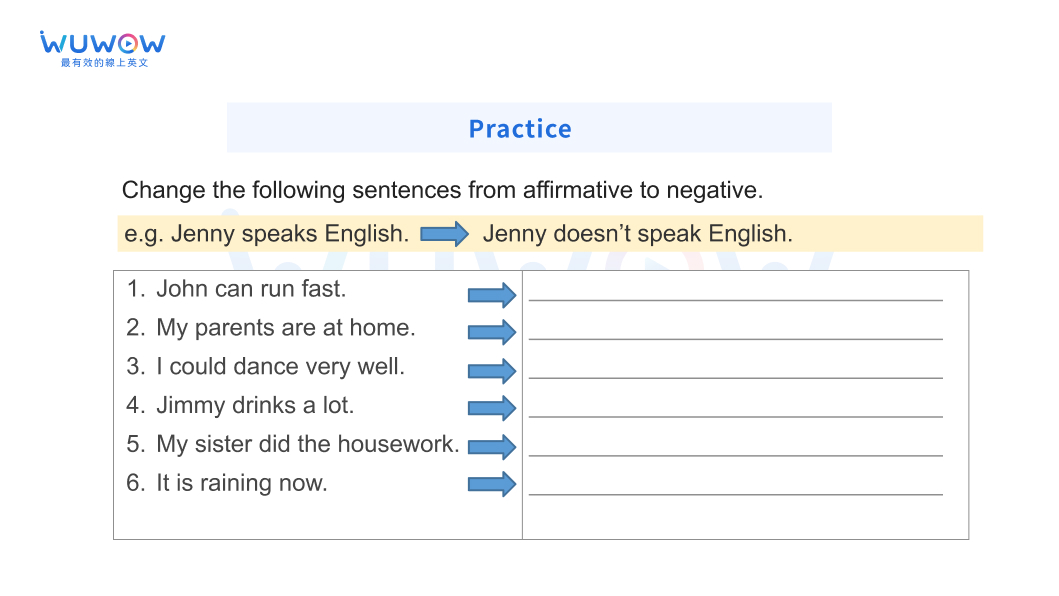Click the arrow next to 'Jimmy drinks a lot'
The height and width of the screenshot is (596, 1059).
click(492, 408)
